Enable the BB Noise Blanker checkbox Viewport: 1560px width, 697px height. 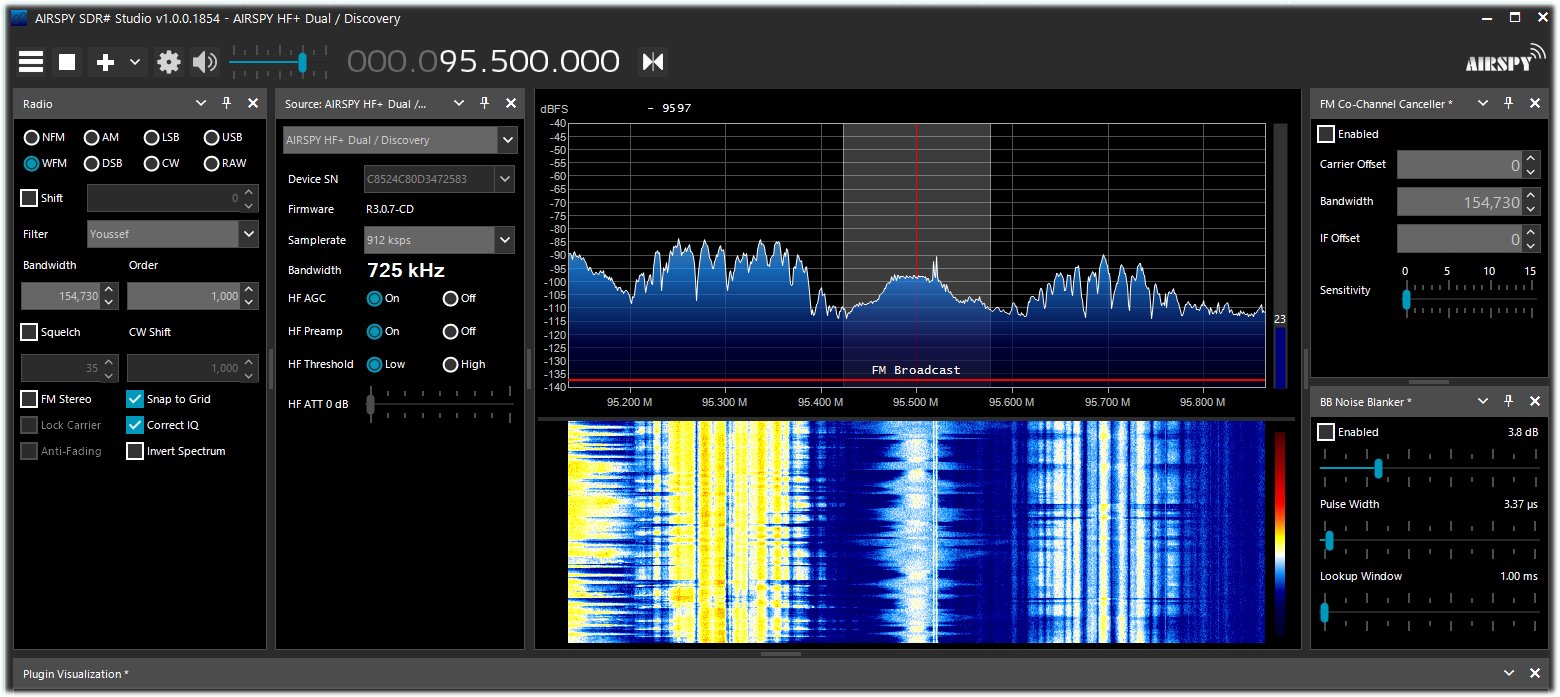pyautogui.click(x=1326, y=432)
